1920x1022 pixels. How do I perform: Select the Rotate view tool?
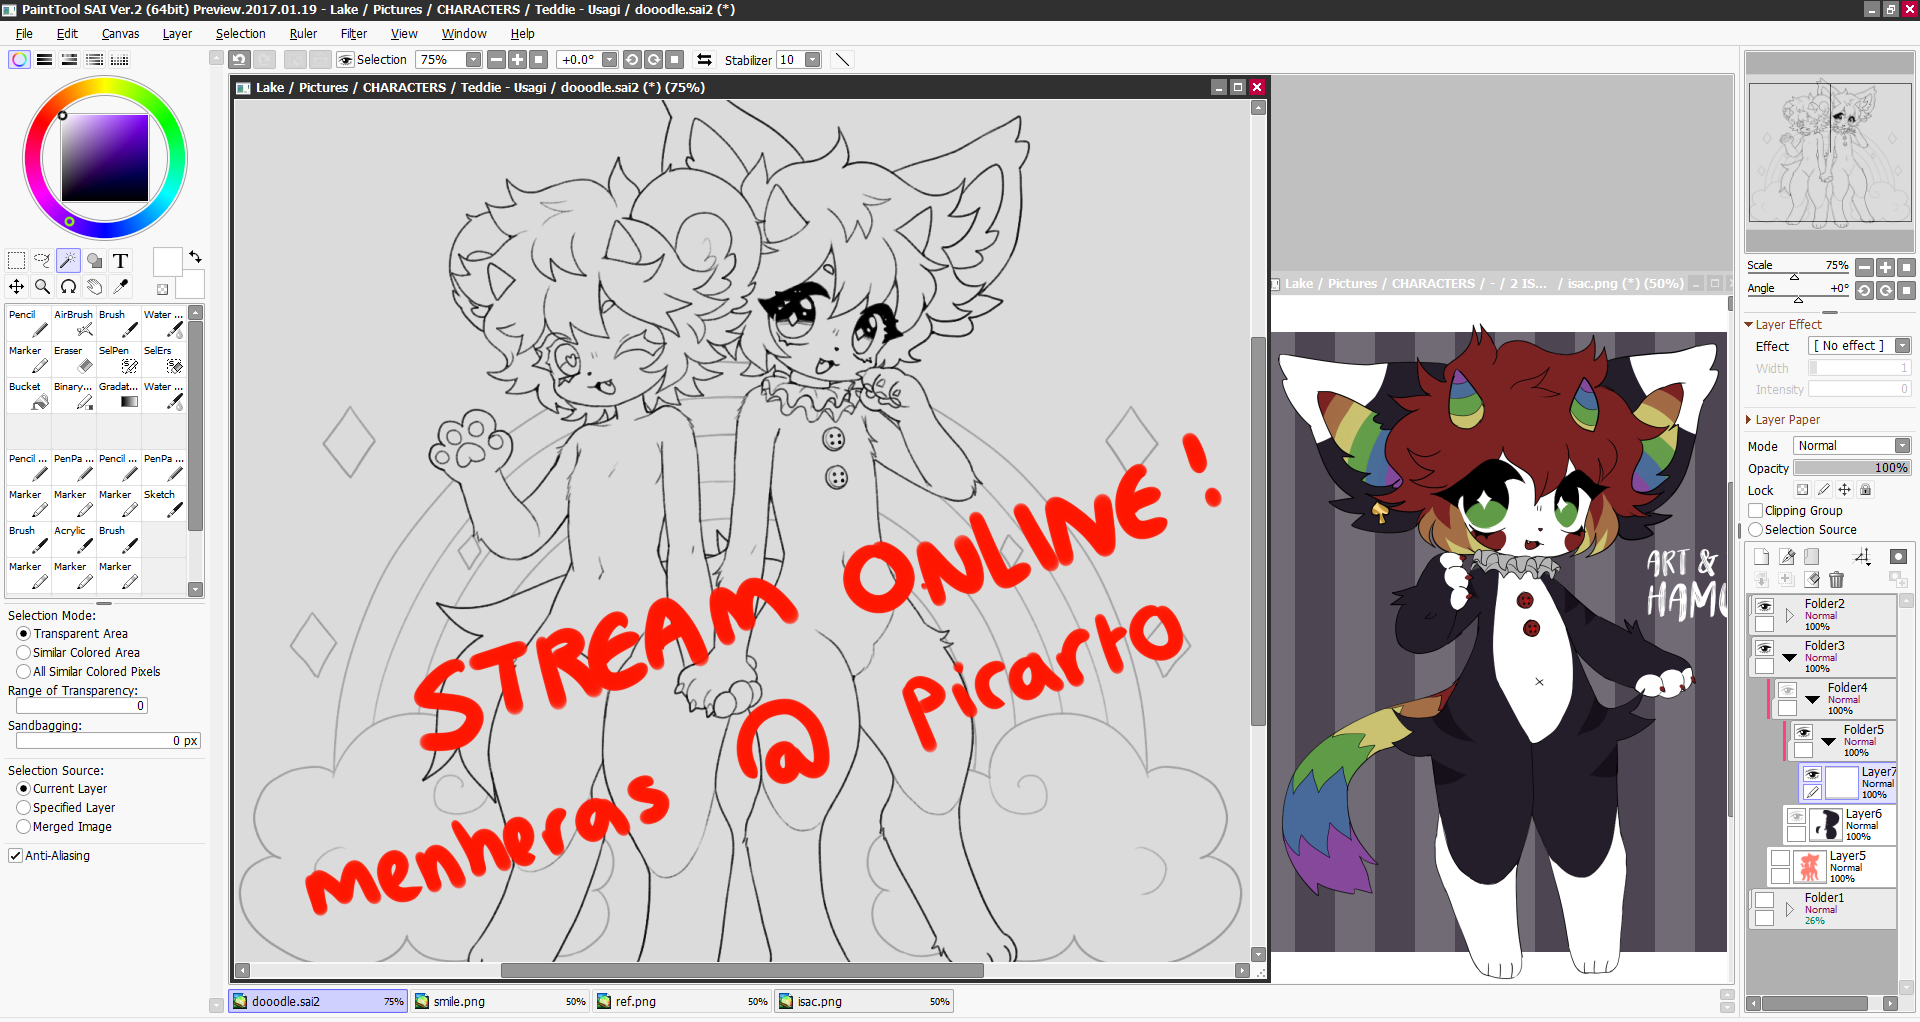(68, 287)
